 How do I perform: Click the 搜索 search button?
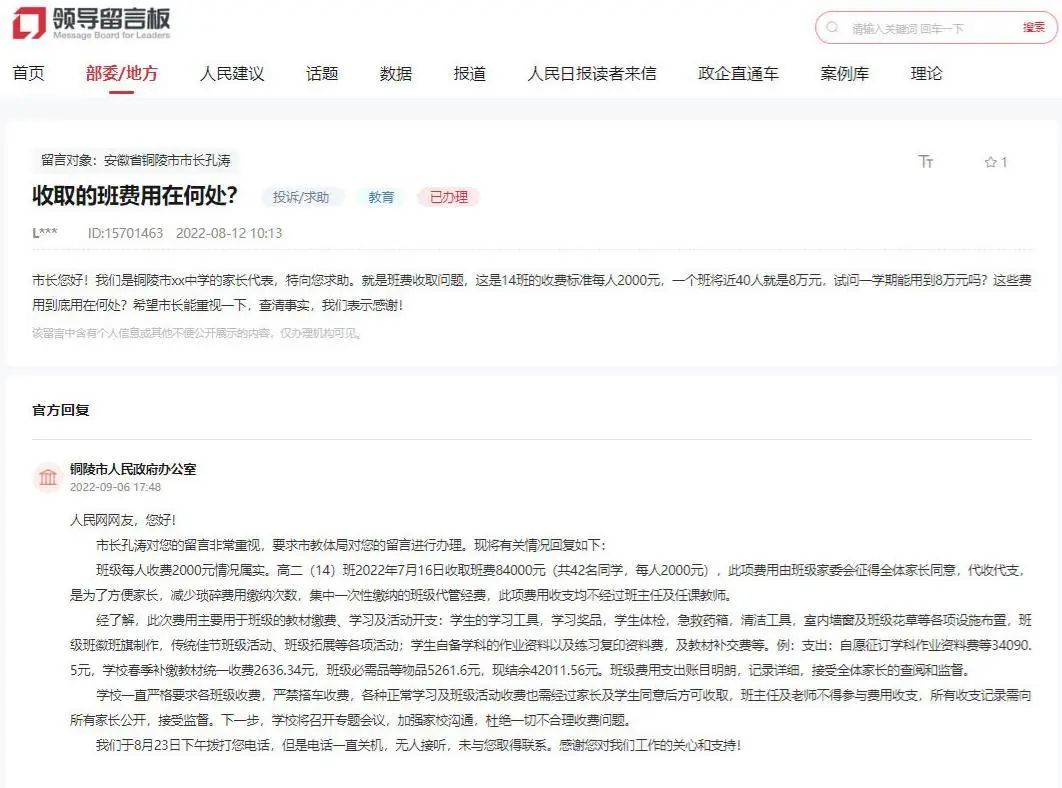1033,27
